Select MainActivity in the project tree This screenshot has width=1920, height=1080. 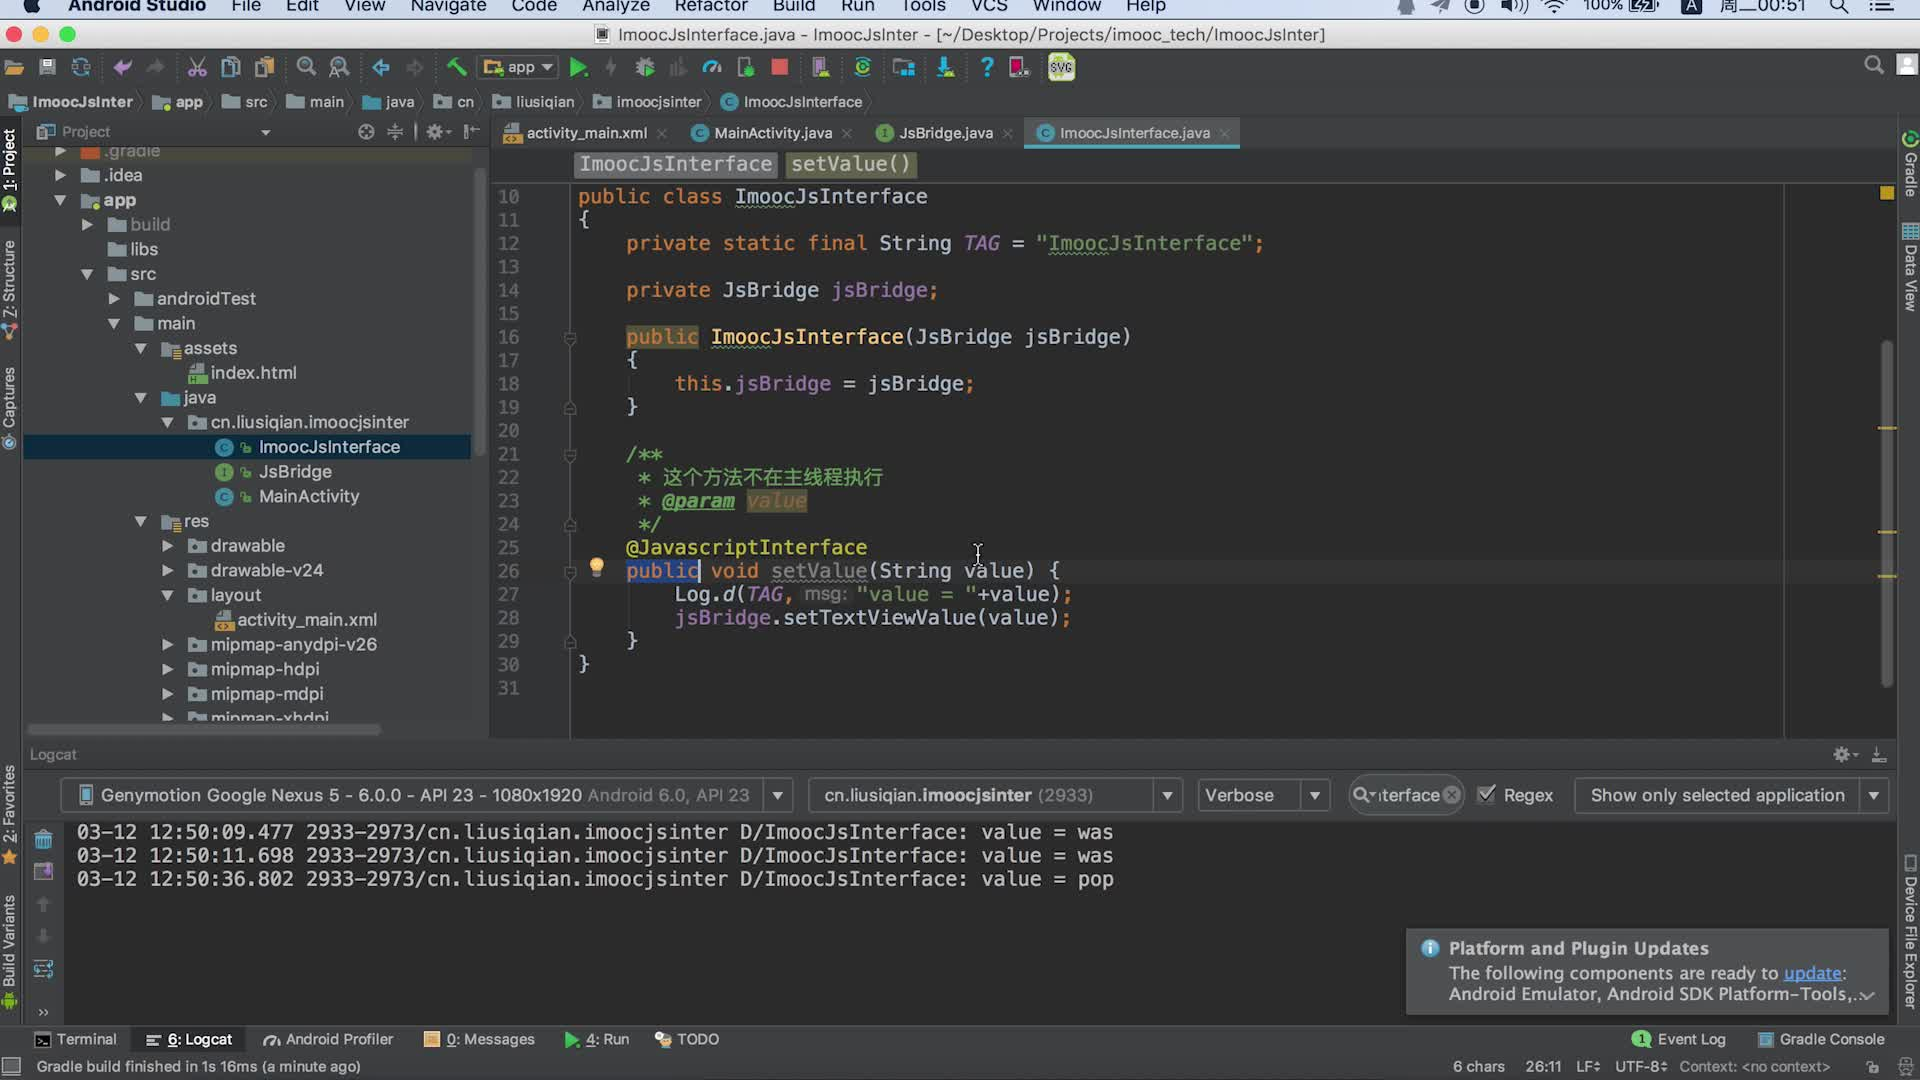click(308, 497)
